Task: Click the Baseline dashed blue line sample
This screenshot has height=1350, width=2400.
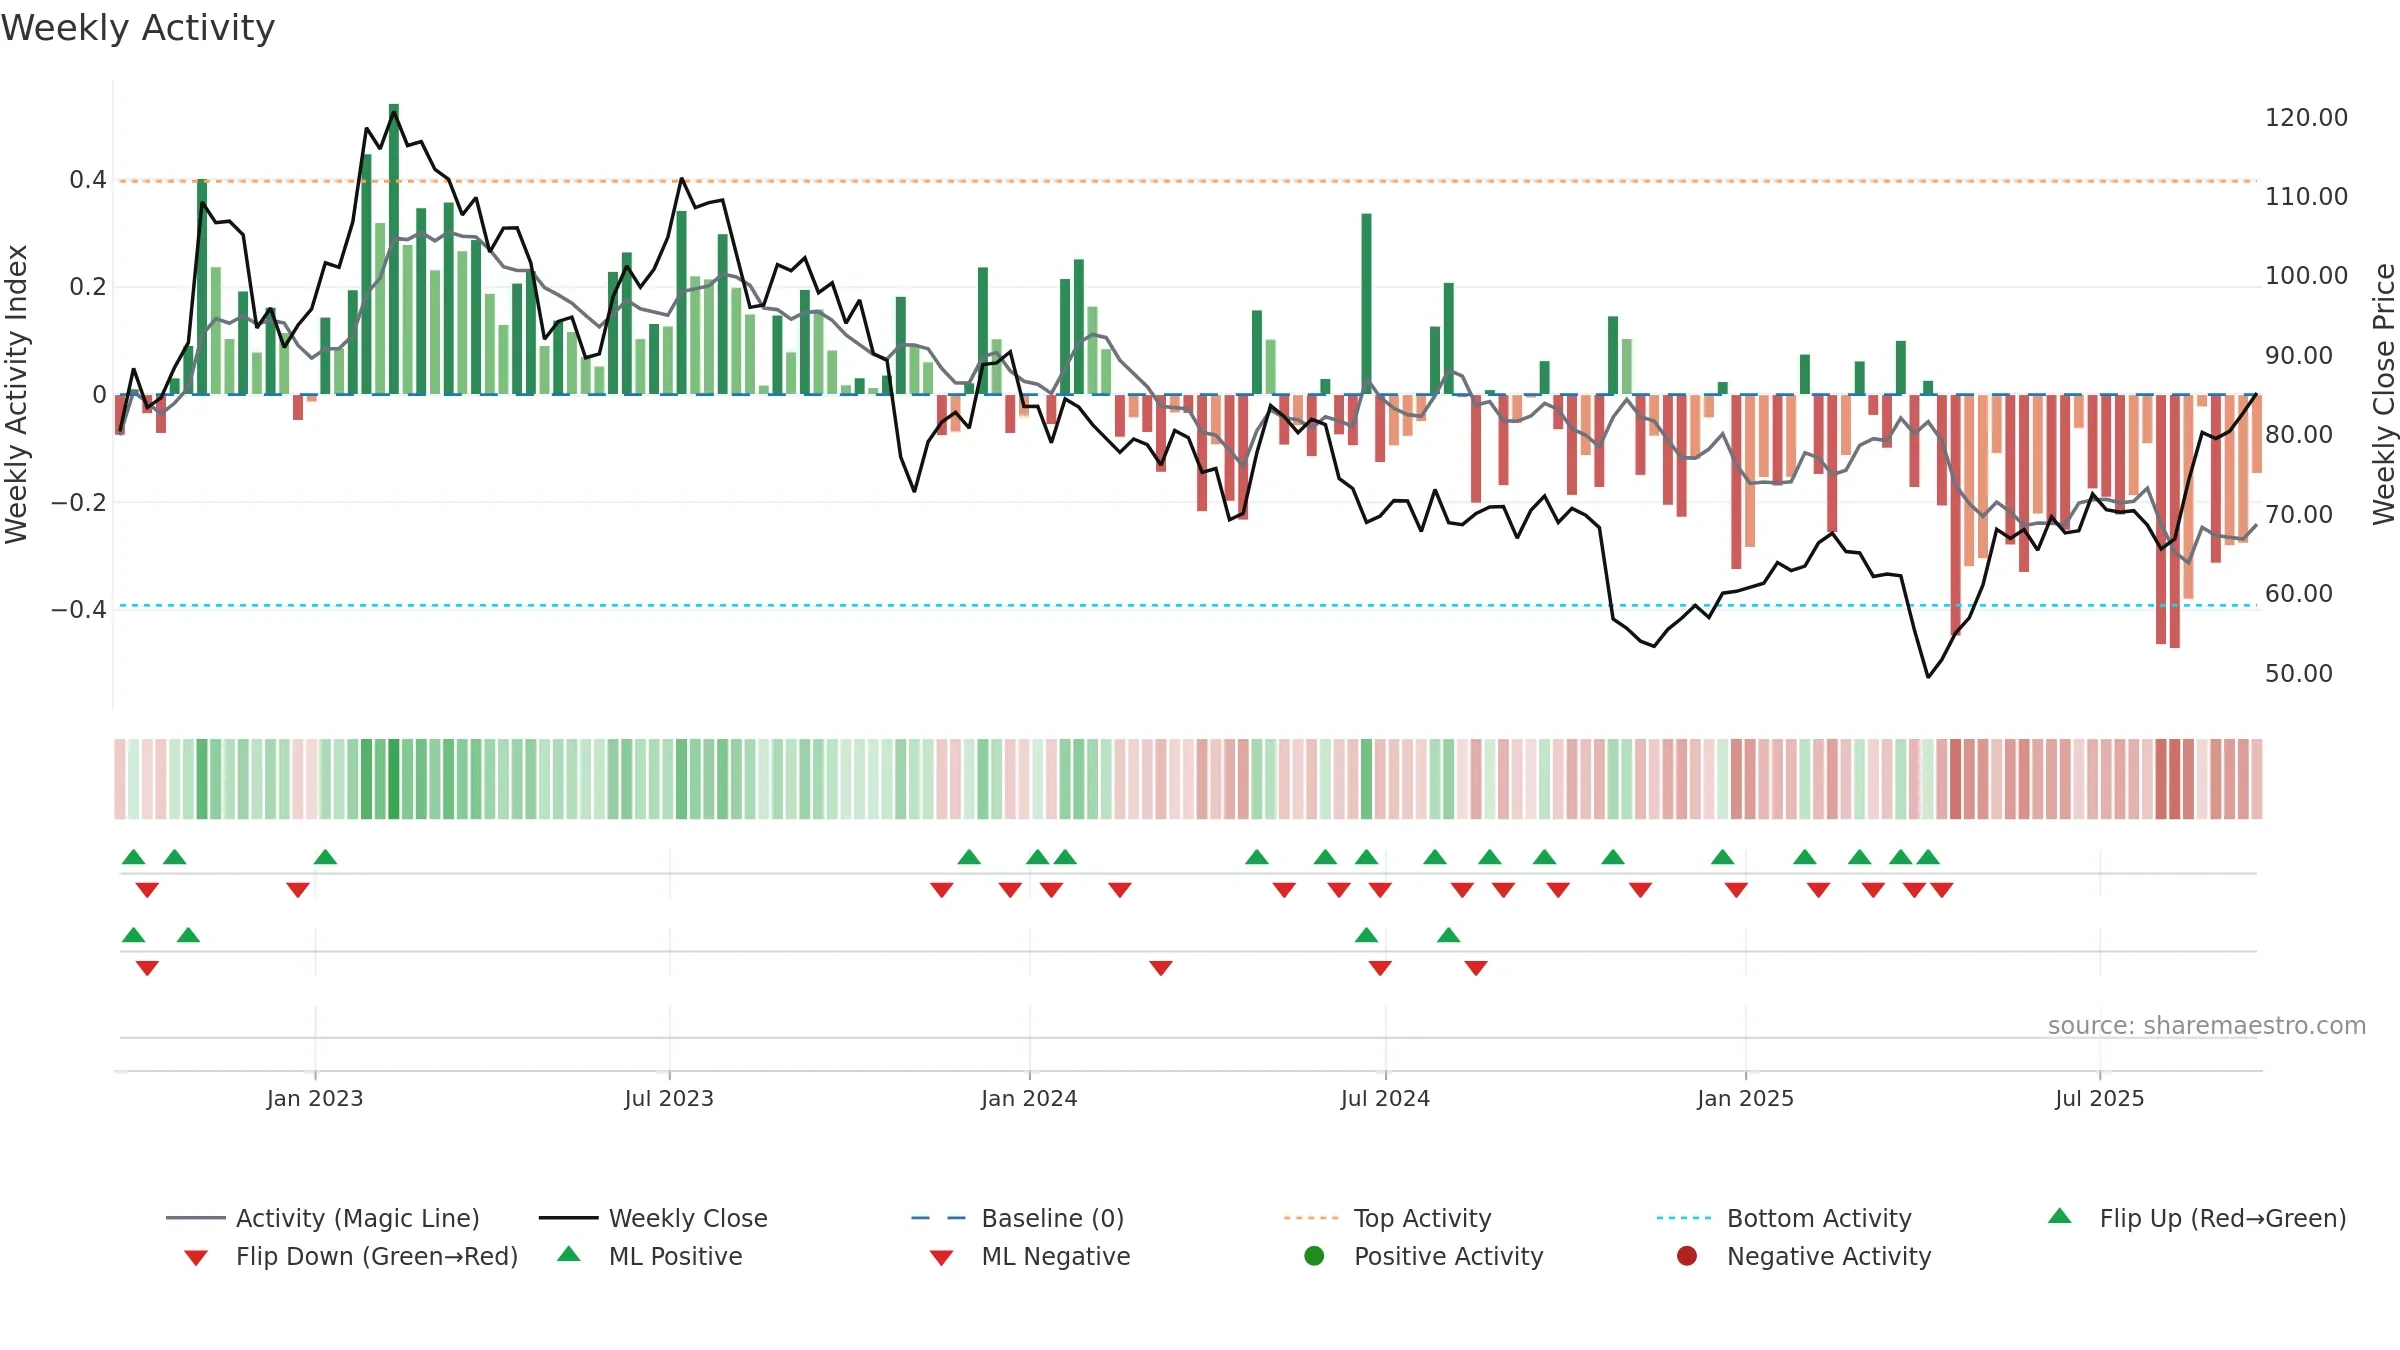Action: coord(938,1218)
